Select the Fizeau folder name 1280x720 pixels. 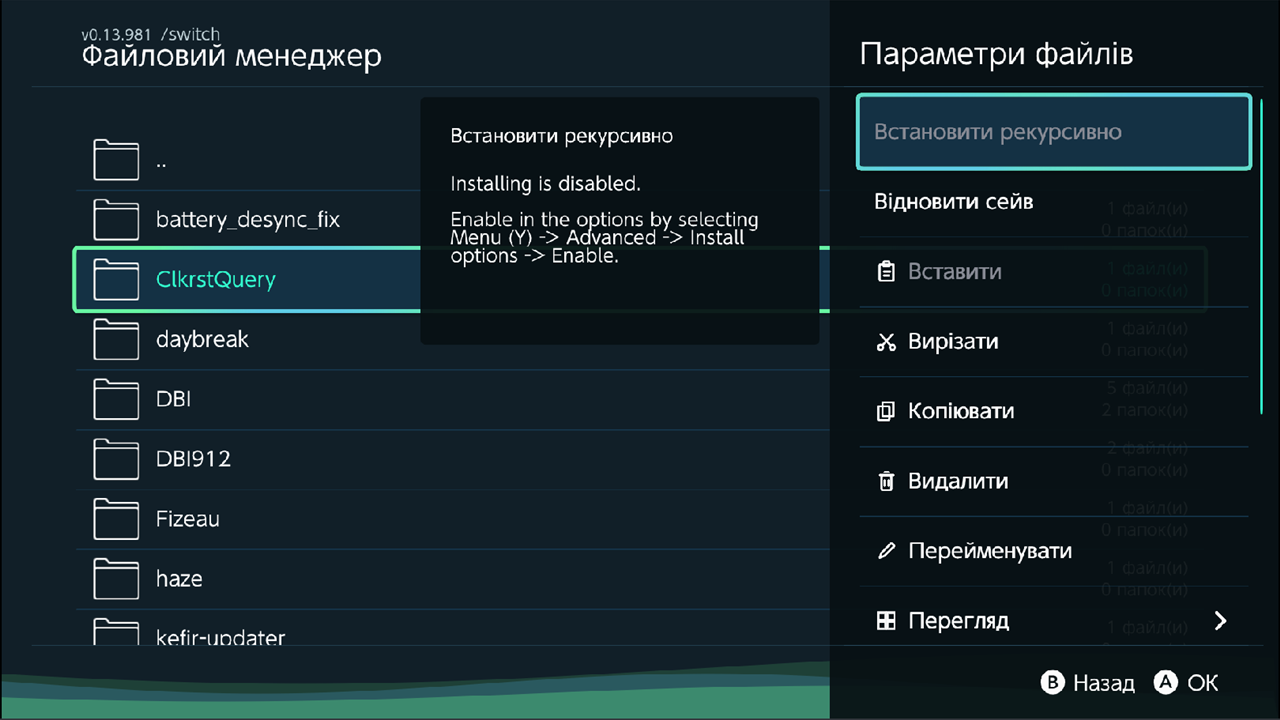click(188, 519)
